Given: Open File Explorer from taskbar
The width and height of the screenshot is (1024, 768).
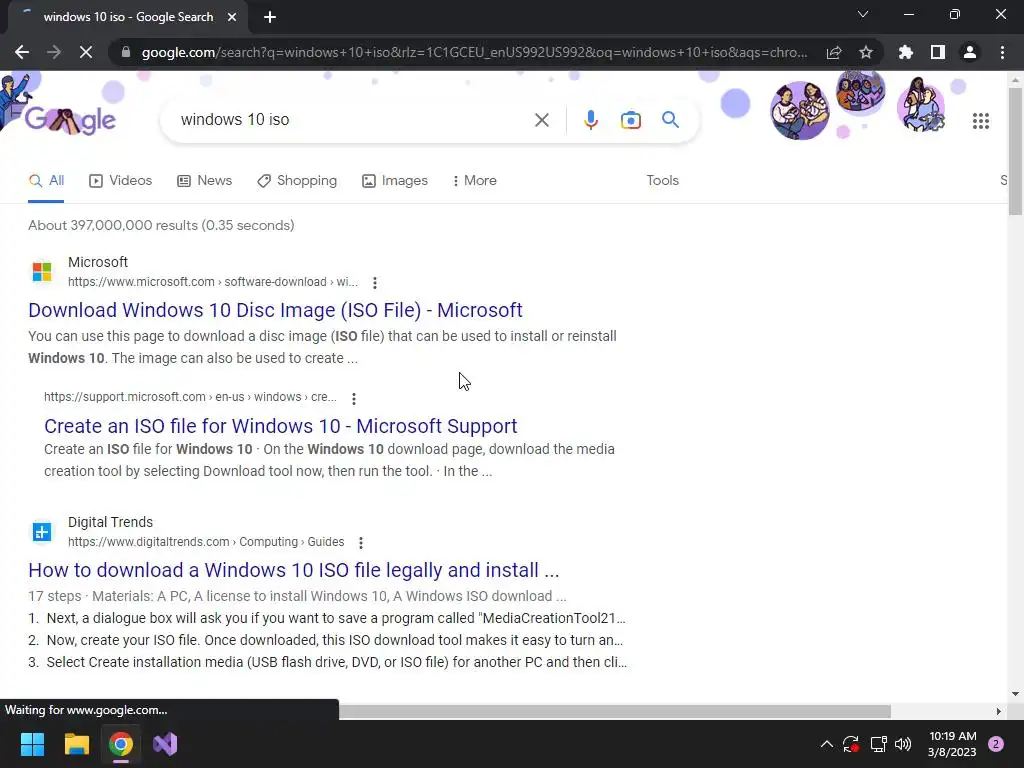Looking at the screenshot, I should (76, 744).
